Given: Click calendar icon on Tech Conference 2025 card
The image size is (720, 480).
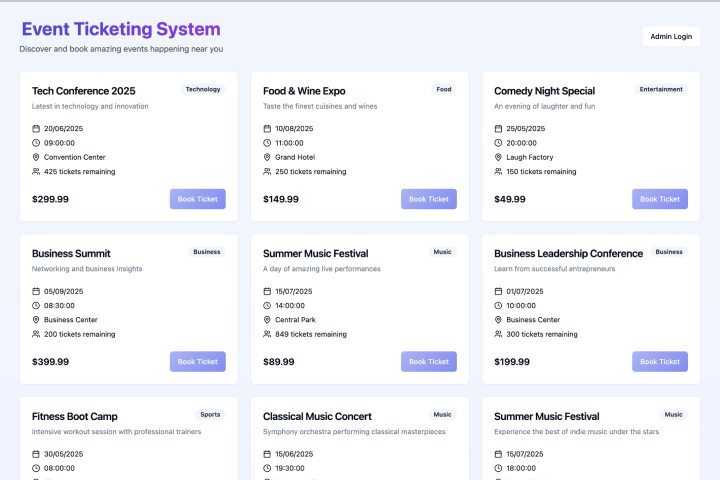Looking at the screenshot, I should point(36,129).
